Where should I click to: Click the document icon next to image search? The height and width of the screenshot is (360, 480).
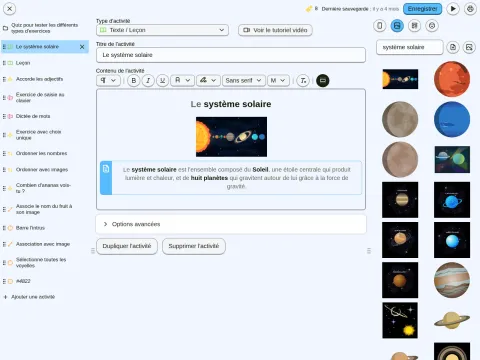[453, 47]
